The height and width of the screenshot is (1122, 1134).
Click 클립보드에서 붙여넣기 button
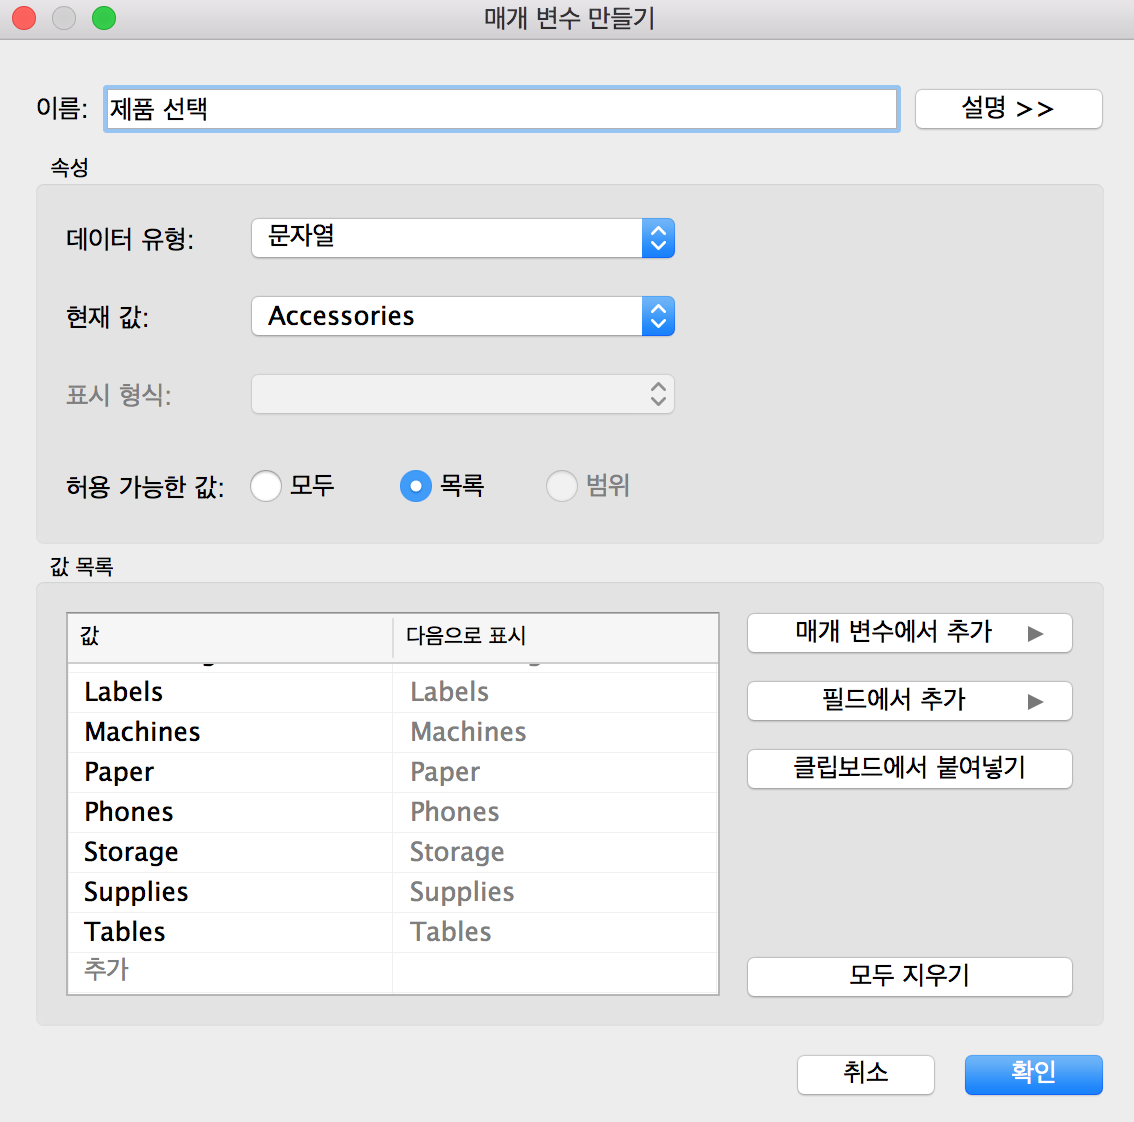[909, 768]
